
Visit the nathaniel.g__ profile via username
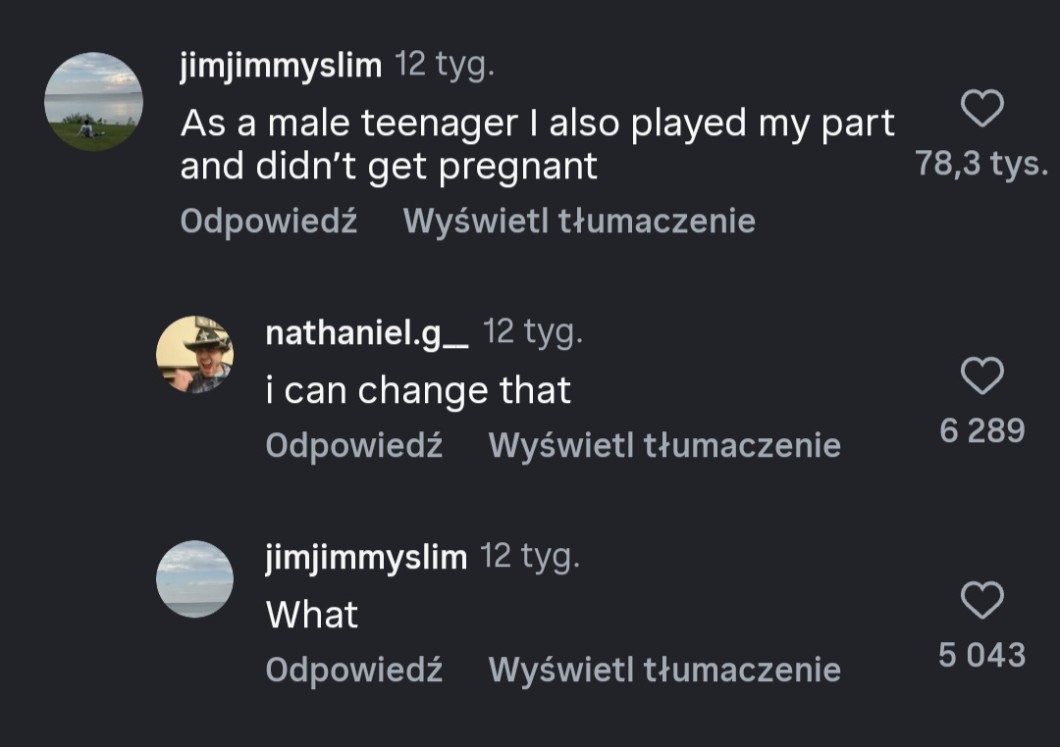pos(367,334)
